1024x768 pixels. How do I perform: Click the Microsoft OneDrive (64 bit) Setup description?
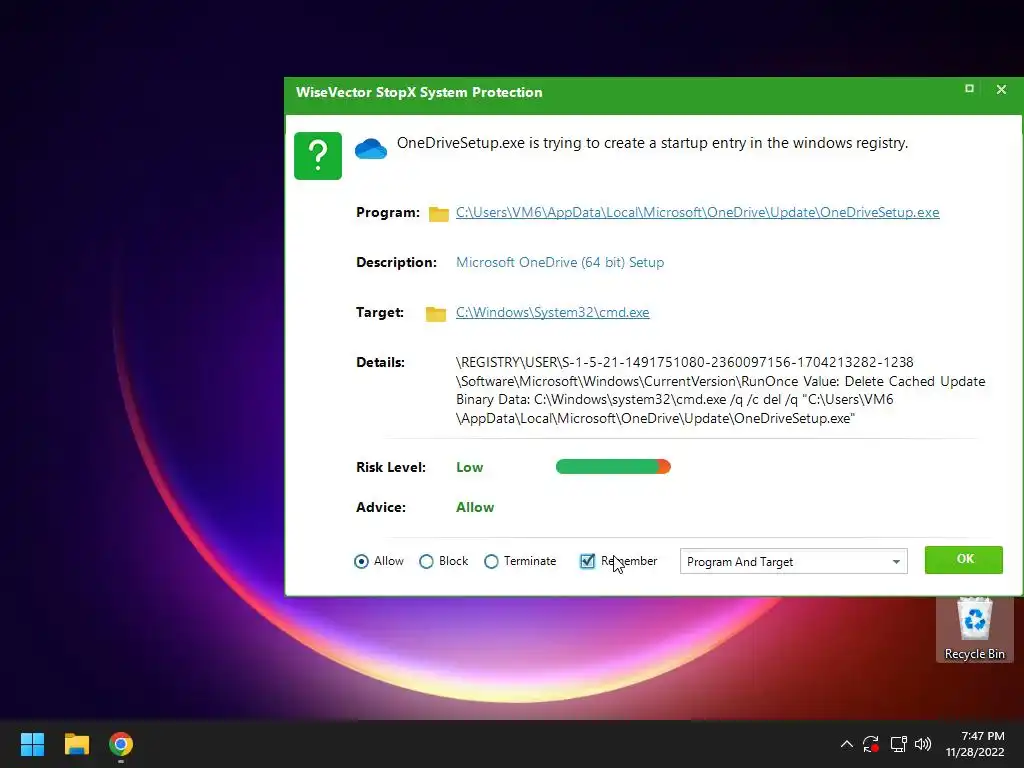pyautogui.click(x=560, y=263)
